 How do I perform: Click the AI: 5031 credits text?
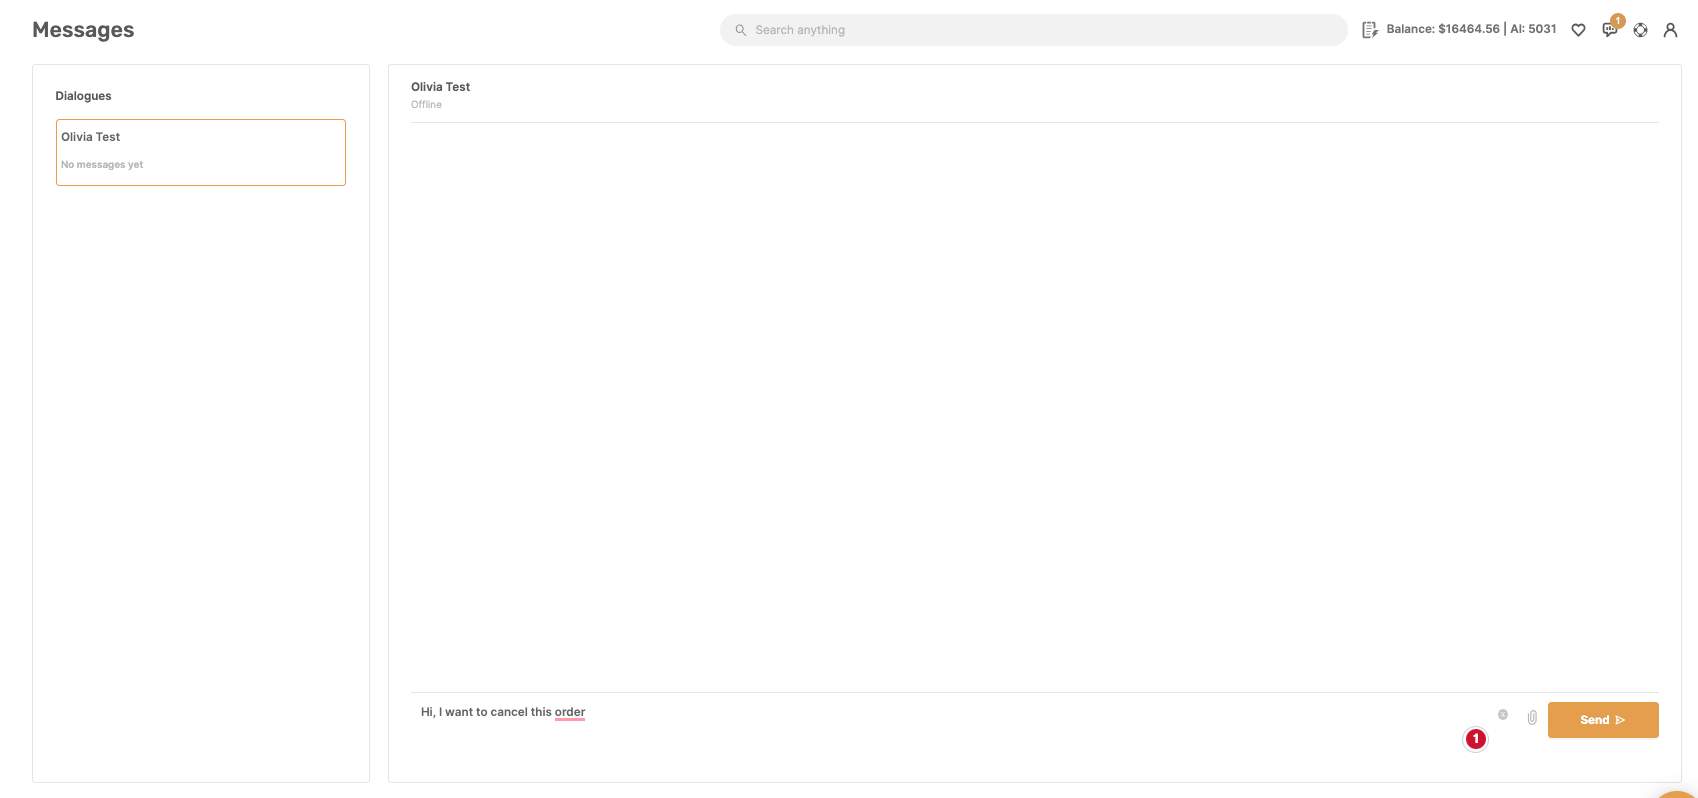tap(1533, 29)
